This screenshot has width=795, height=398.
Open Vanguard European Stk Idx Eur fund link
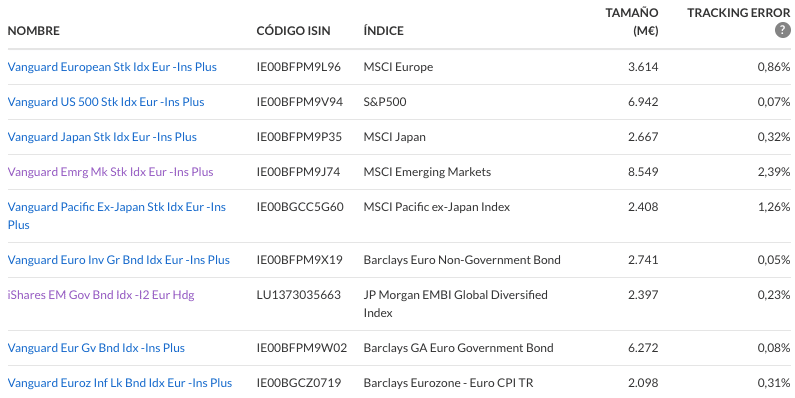pyautogui.click(x=112, y=67)
